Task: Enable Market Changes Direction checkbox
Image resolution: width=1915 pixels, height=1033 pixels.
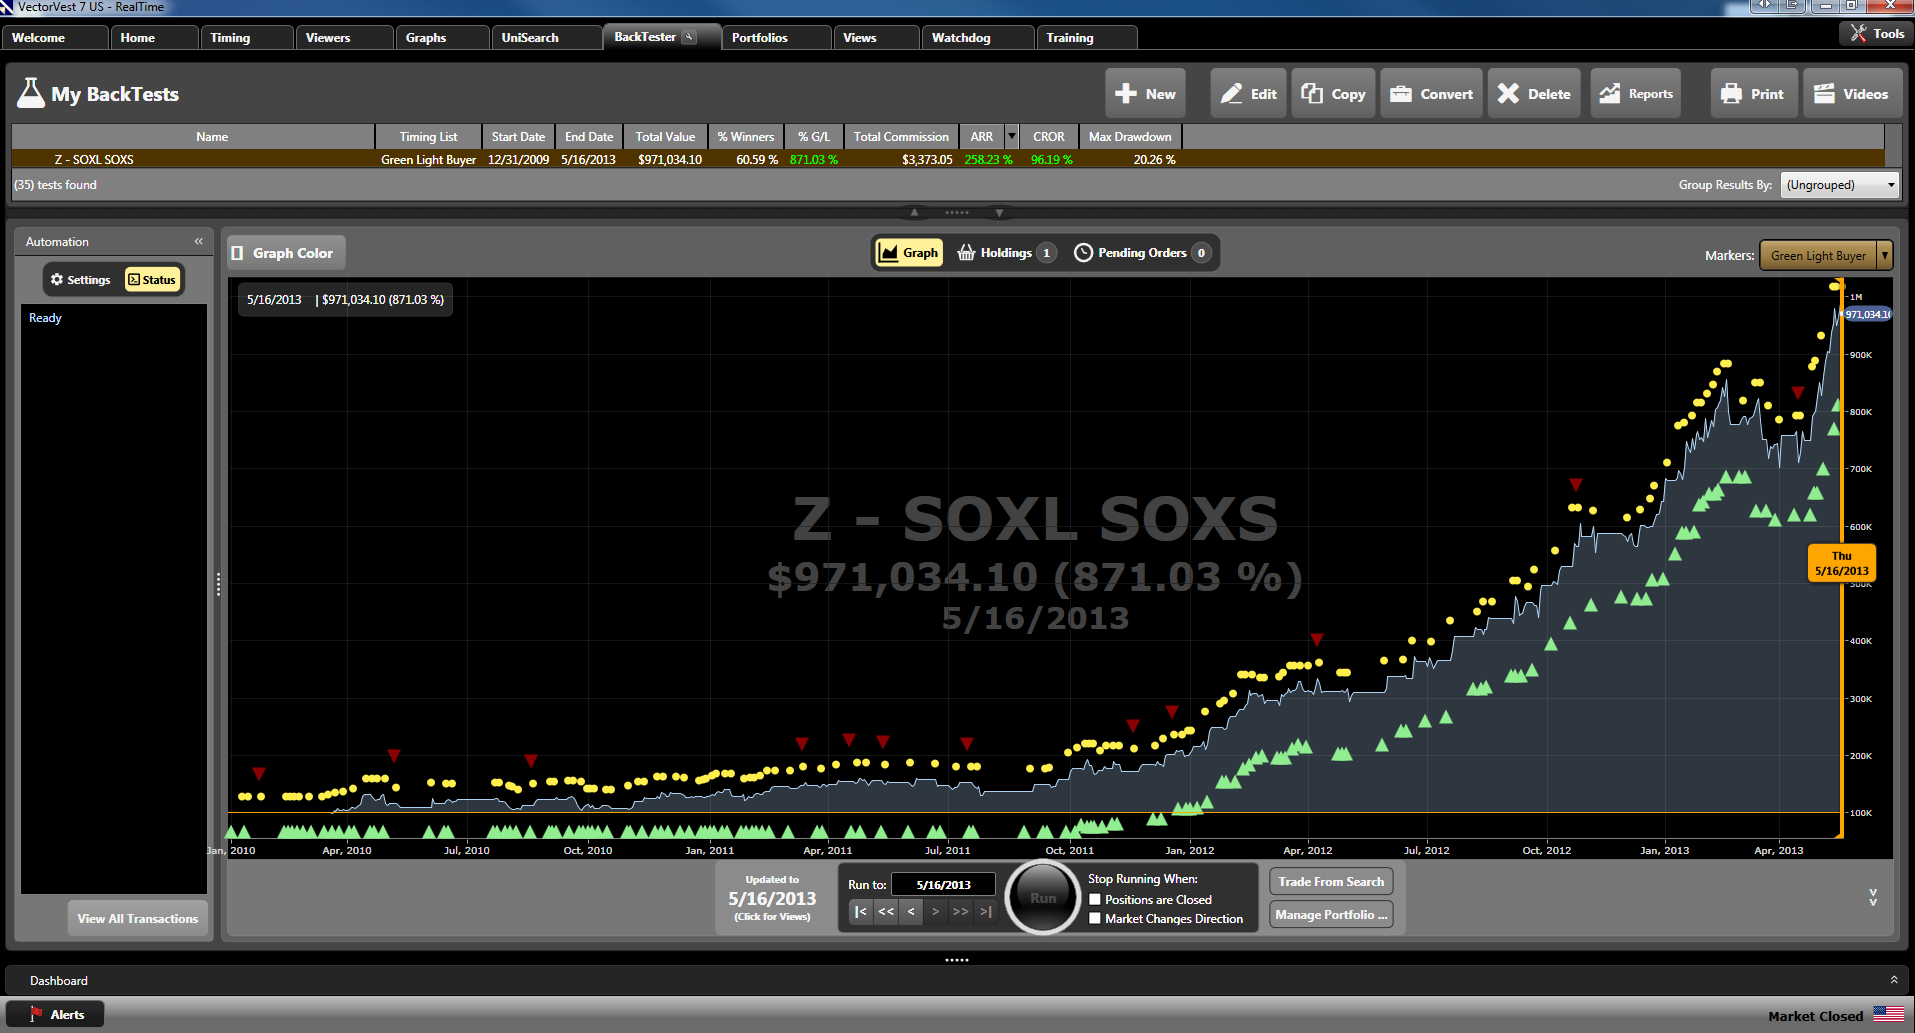Action: [x=1095, y=918]
